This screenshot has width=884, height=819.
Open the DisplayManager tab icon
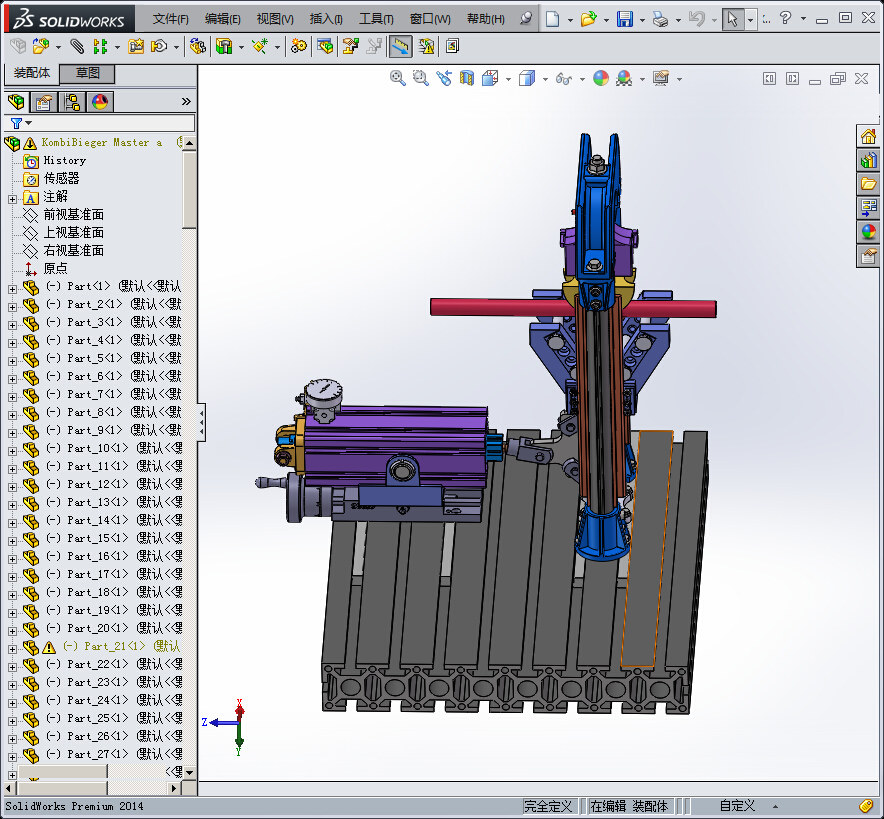click(100, 101)
